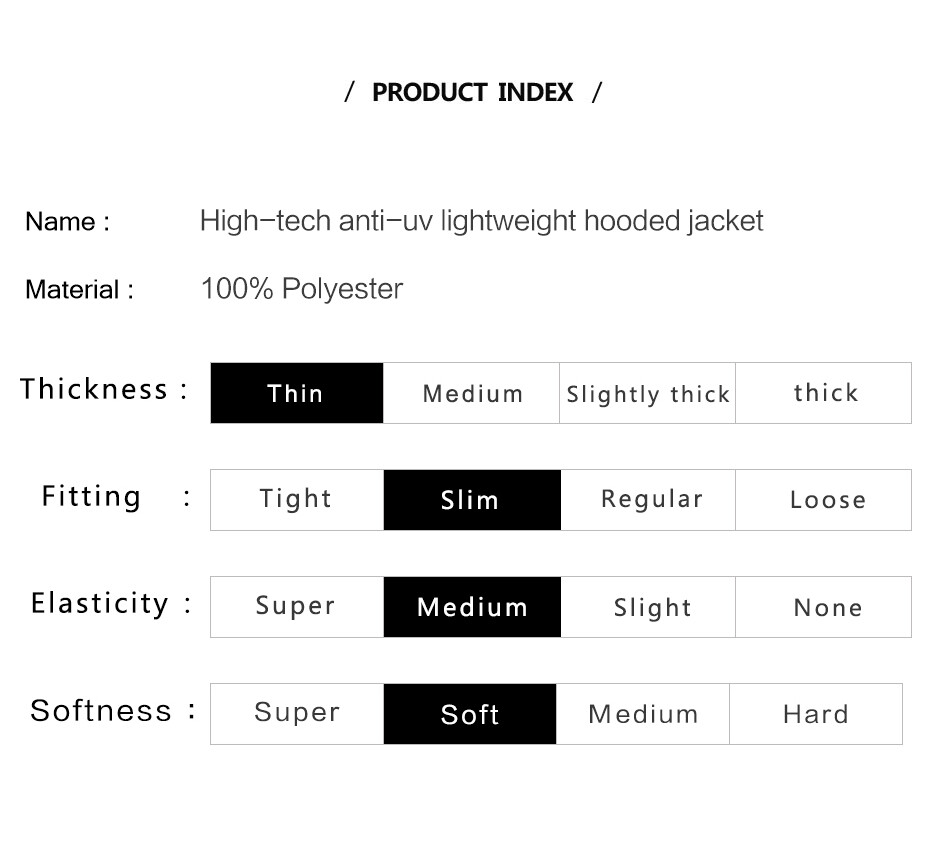
Task: Pick the Slightly thick option
Action: tap(647, 393)
